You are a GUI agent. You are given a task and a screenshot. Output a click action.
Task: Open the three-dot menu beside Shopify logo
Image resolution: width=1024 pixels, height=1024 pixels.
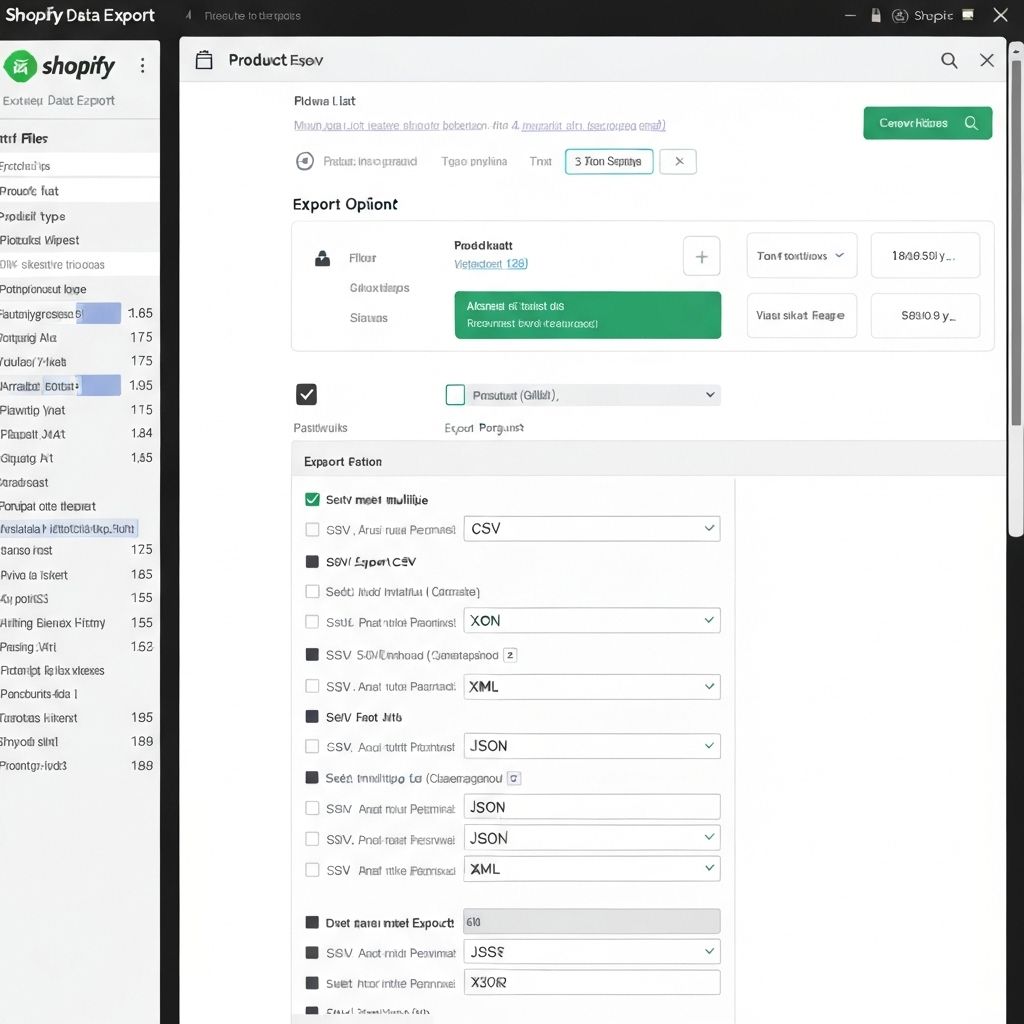click(x=143, y=66)
